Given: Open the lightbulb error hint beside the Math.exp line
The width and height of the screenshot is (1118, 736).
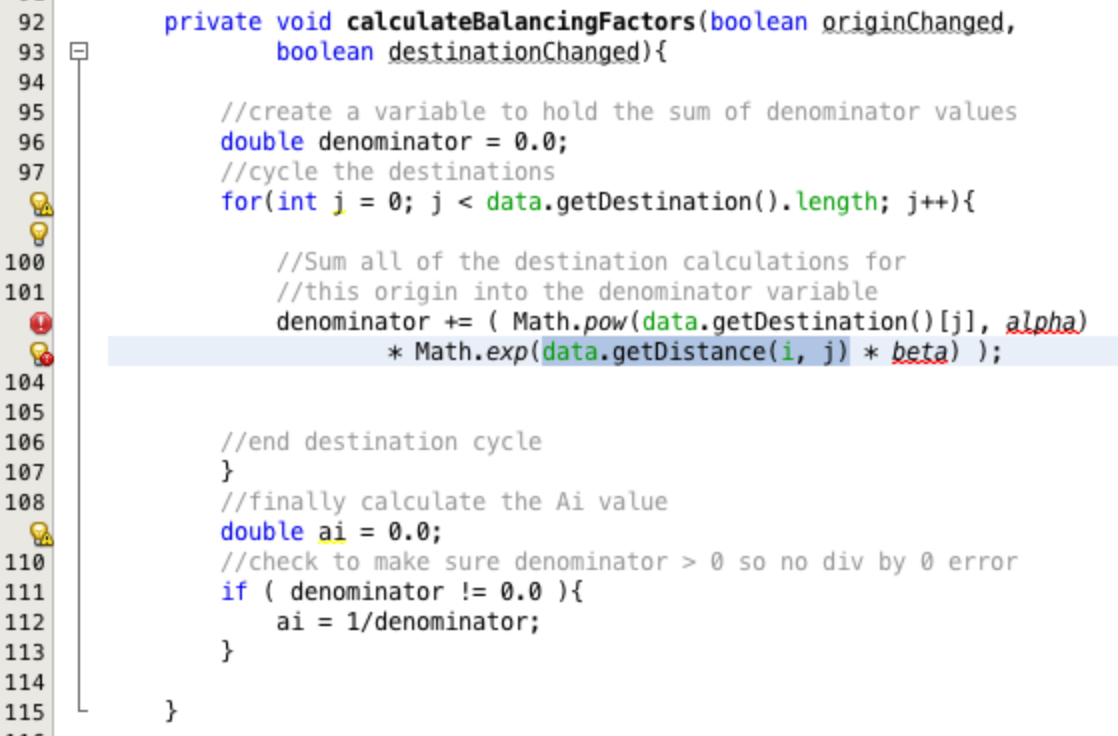Looking at the screenshot, I should tap(41, 353).
